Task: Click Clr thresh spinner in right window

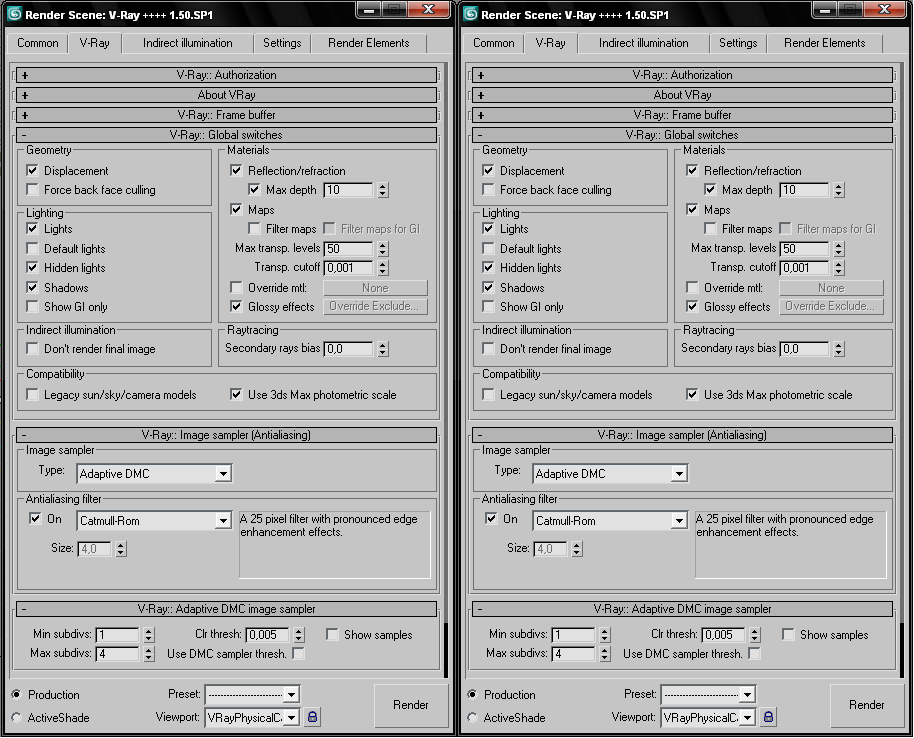Action: pos(754,635)
